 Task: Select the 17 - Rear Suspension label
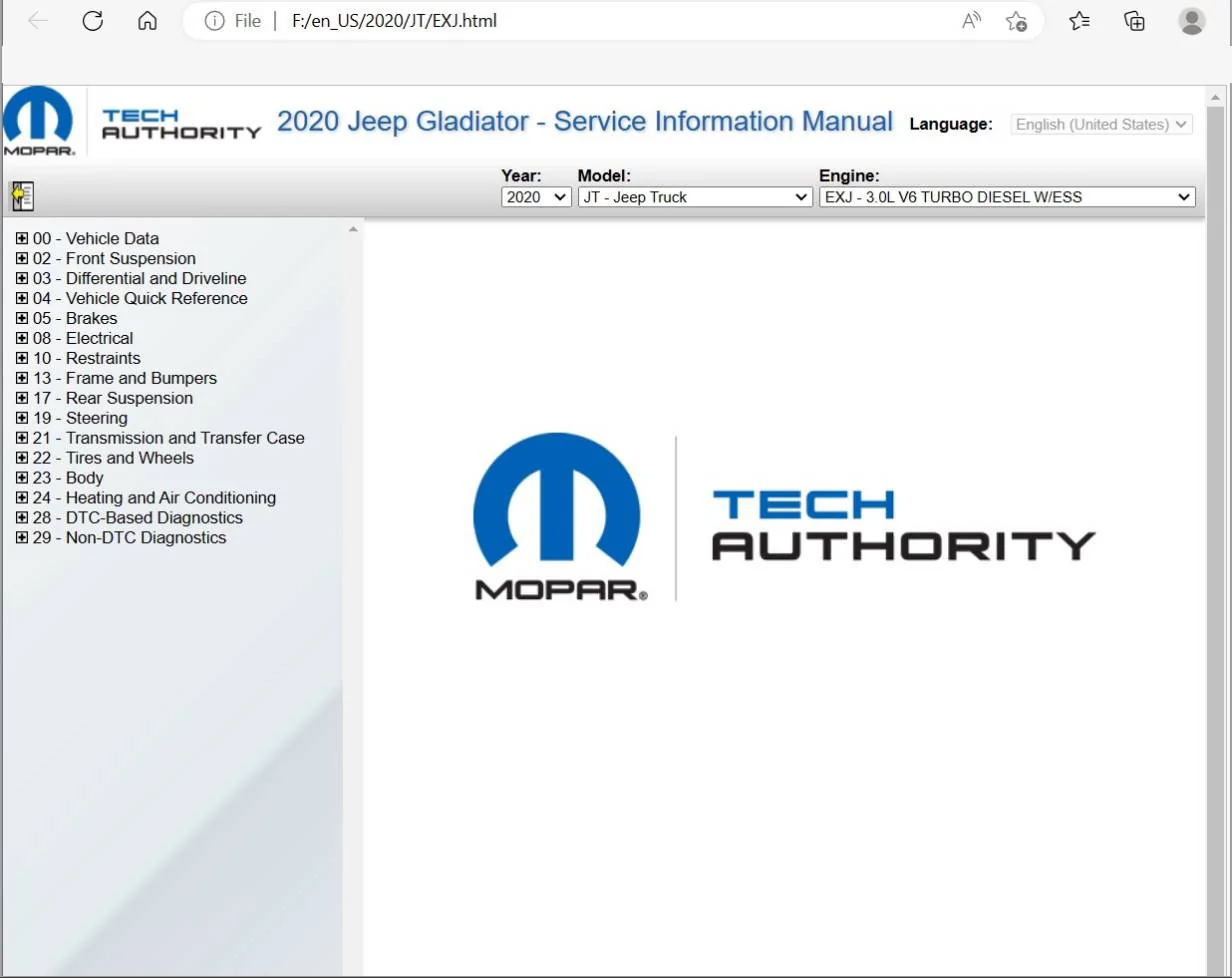click(113, 398)
